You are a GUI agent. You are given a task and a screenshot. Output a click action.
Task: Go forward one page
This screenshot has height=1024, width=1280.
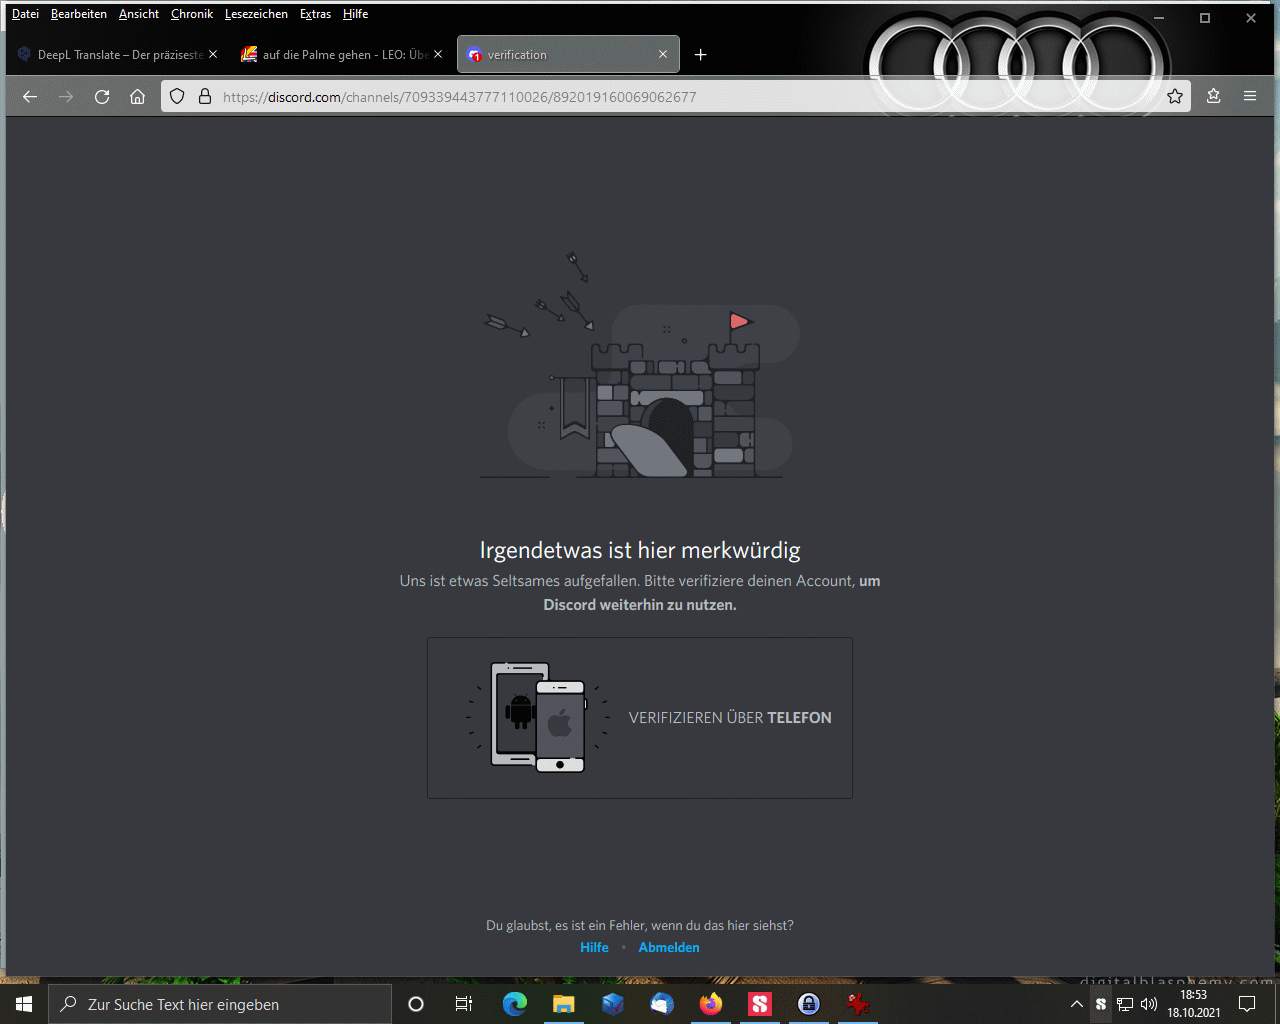(66, 97)
